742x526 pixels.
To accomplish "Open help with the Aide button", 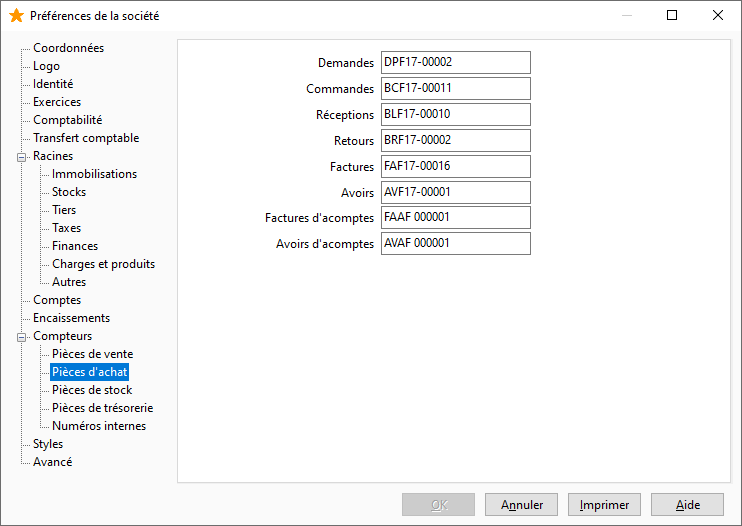I will pyautogui.click(x=687, y=505).
